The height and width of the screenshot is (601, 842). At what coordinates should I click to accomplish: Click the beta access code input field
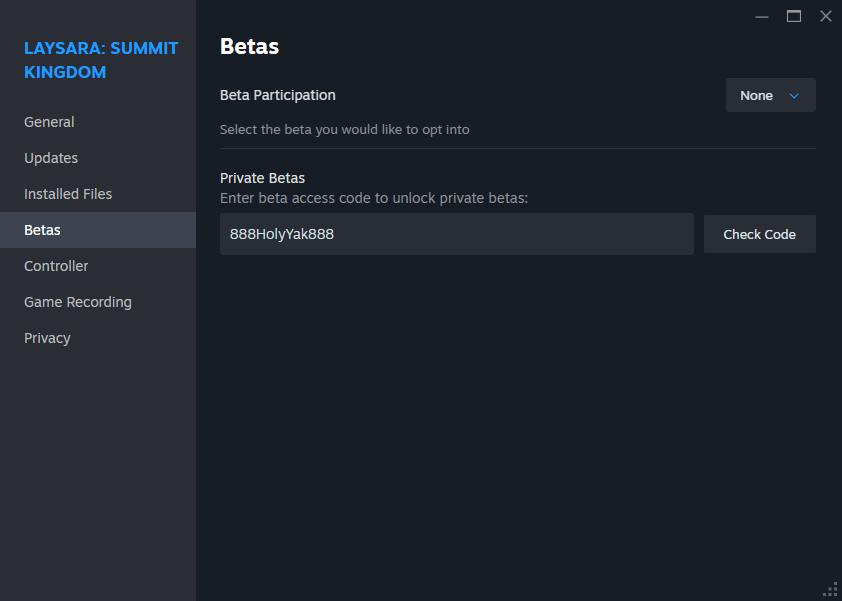[x=456, y=234]
